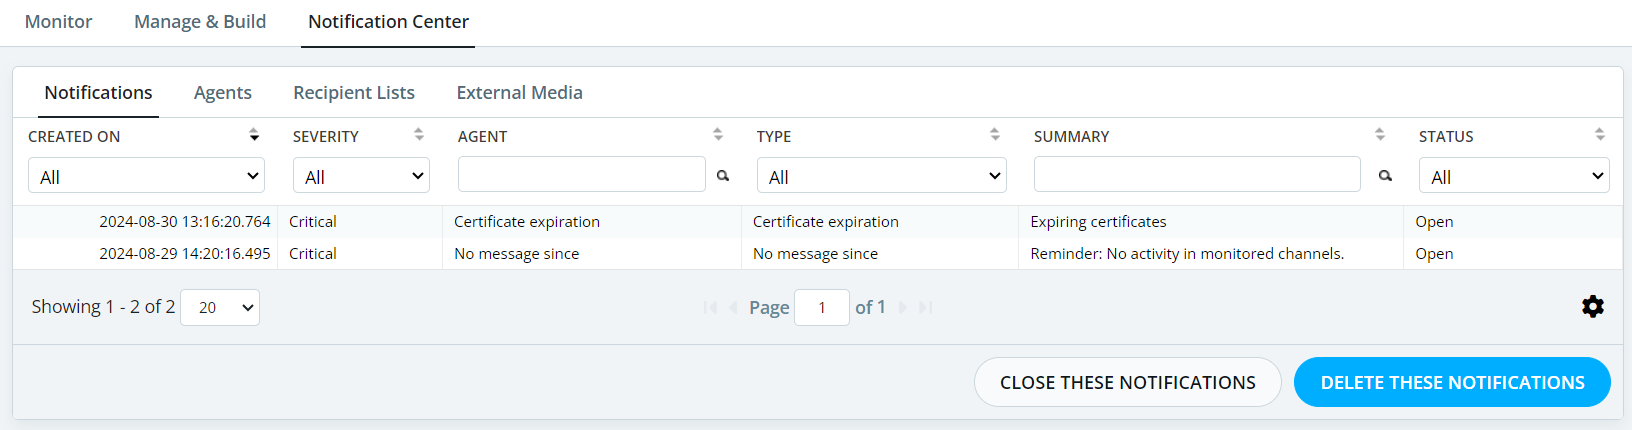This screenshot has width=1632, height=430.
Task: Sort by the AGENT column arrows
Action: (x=718, y=135)
